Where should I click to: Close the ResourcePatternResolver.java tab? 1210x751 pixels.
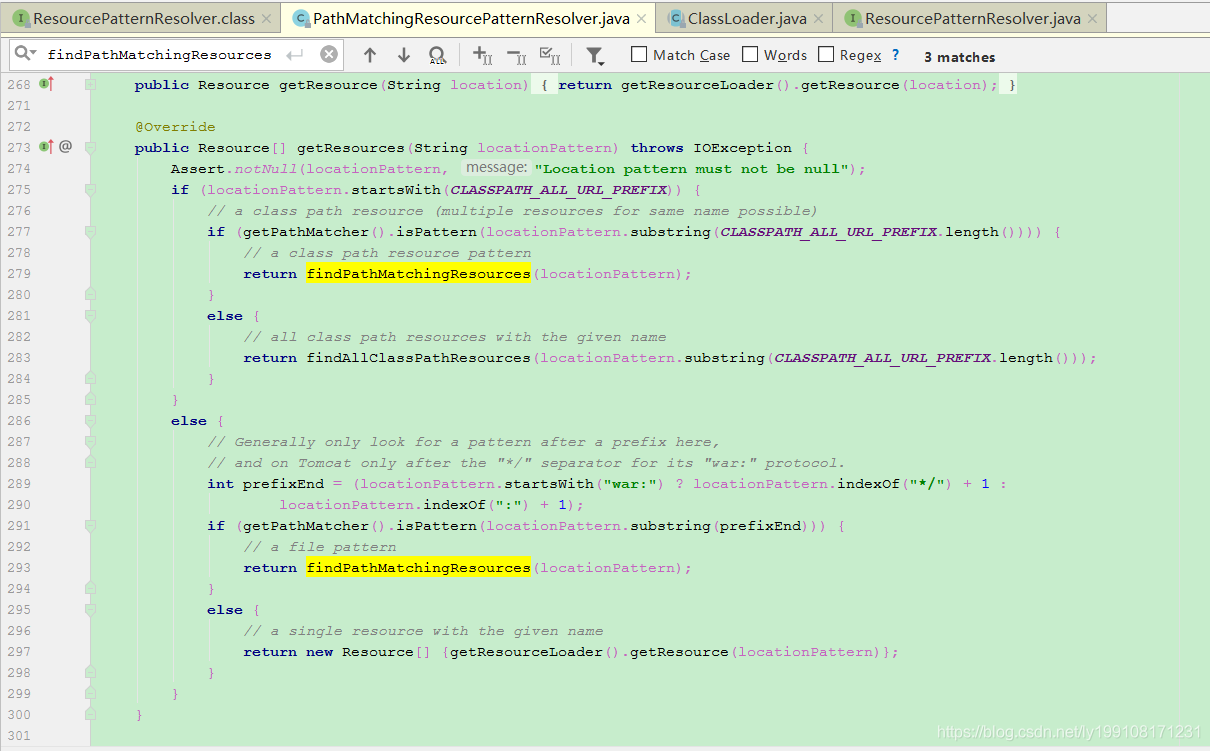point(1092,18)
